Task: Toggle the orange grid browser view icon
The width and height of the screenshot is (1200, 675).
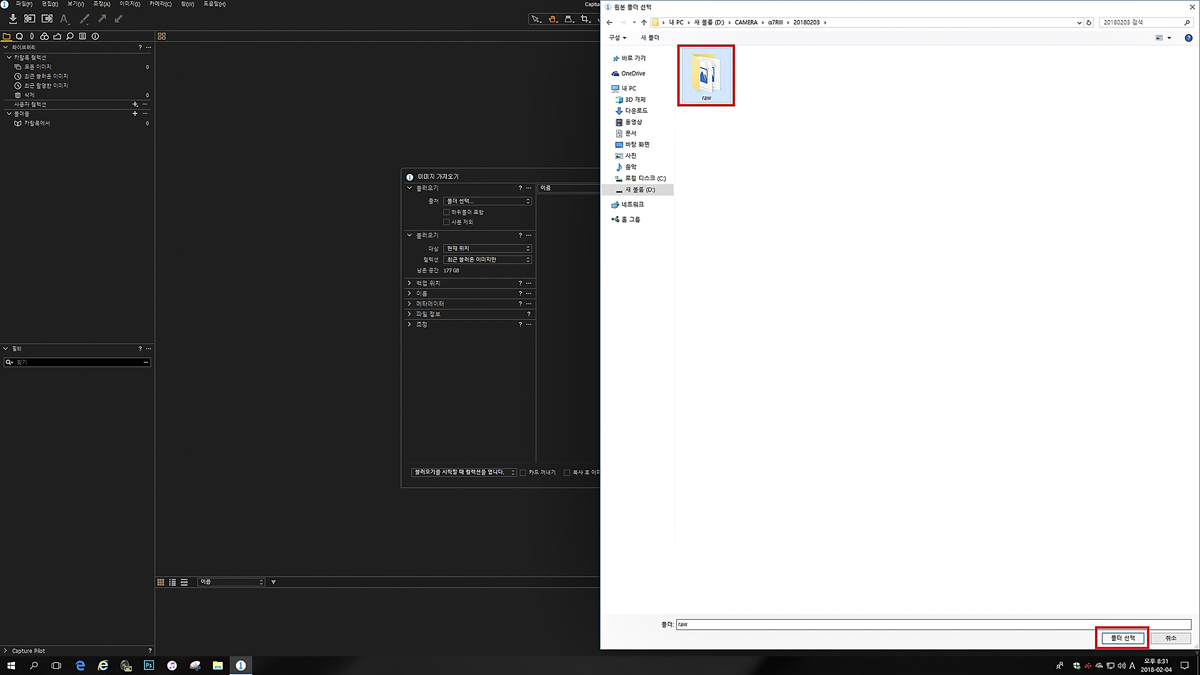Action: point(161,36)
